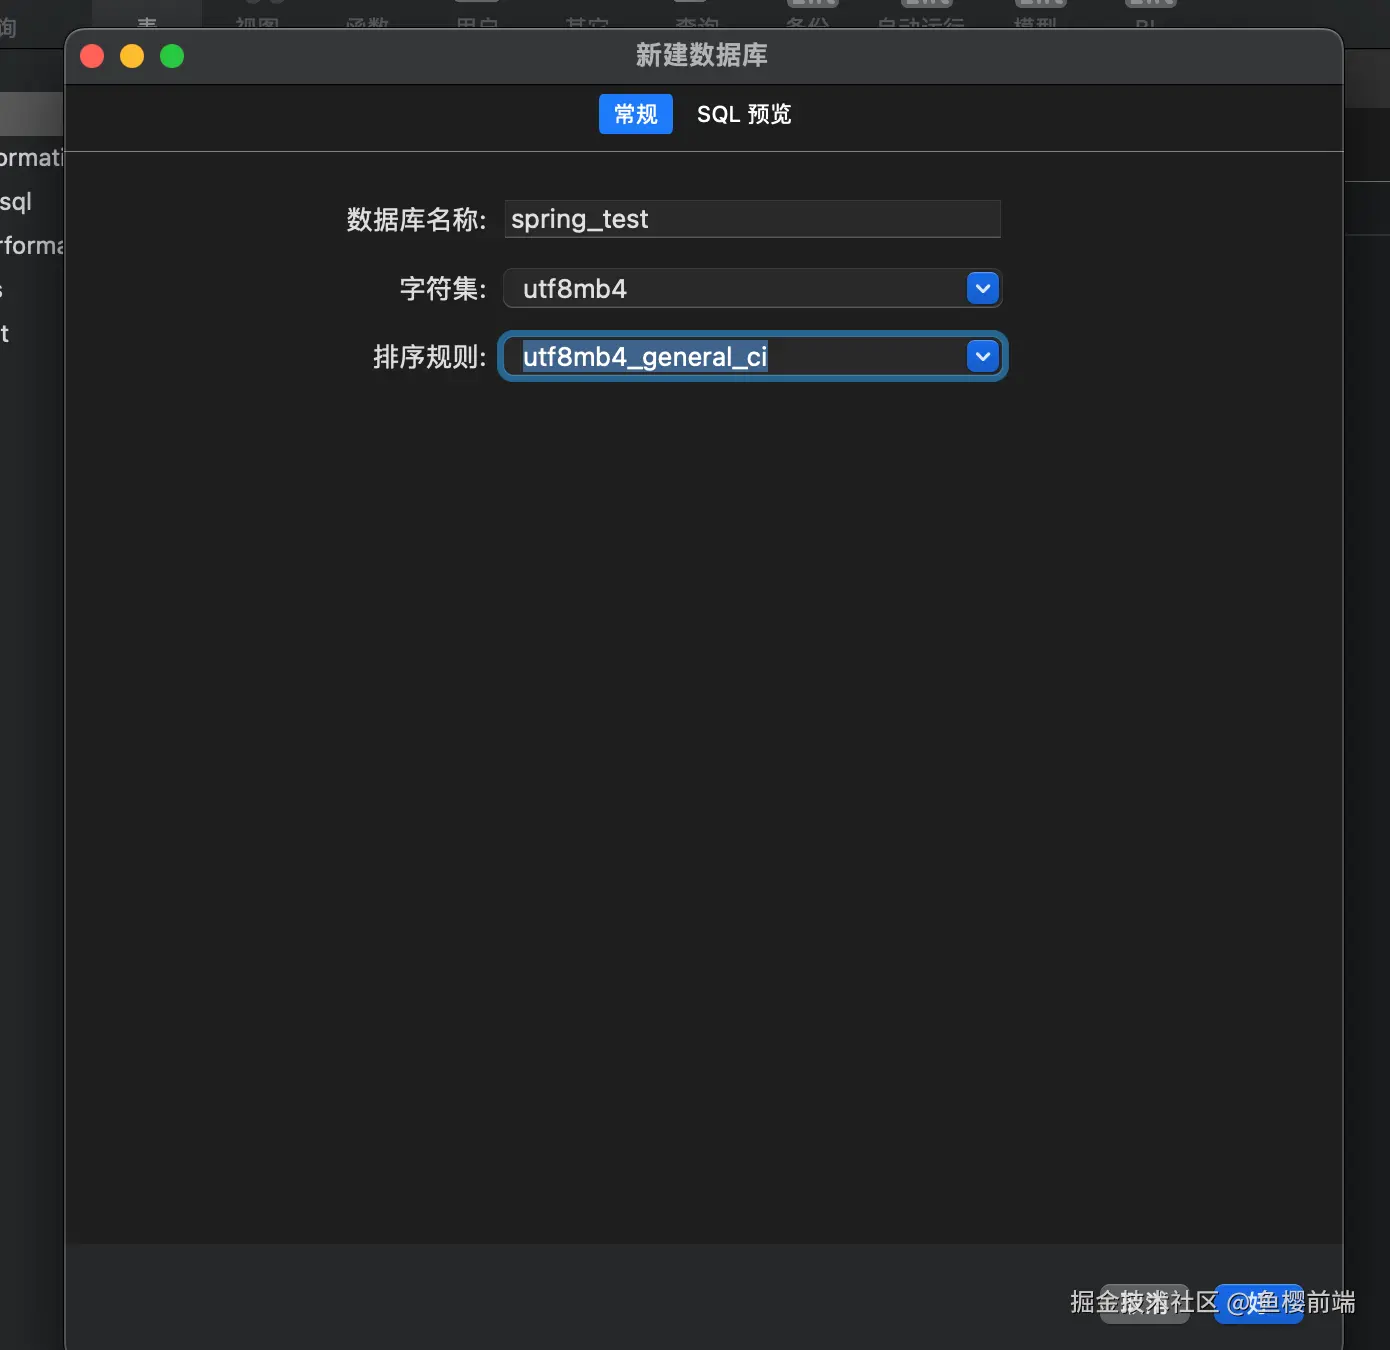1390x1350 pixels.
Task: Click the 新建数据库 window title
Action: click(702, 55)
